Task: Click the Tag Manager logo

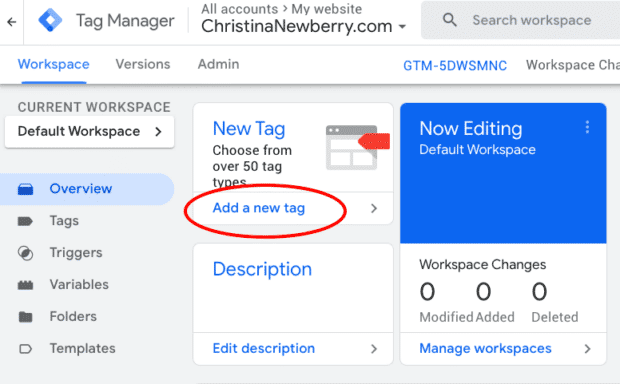Action: pos(50,20)
